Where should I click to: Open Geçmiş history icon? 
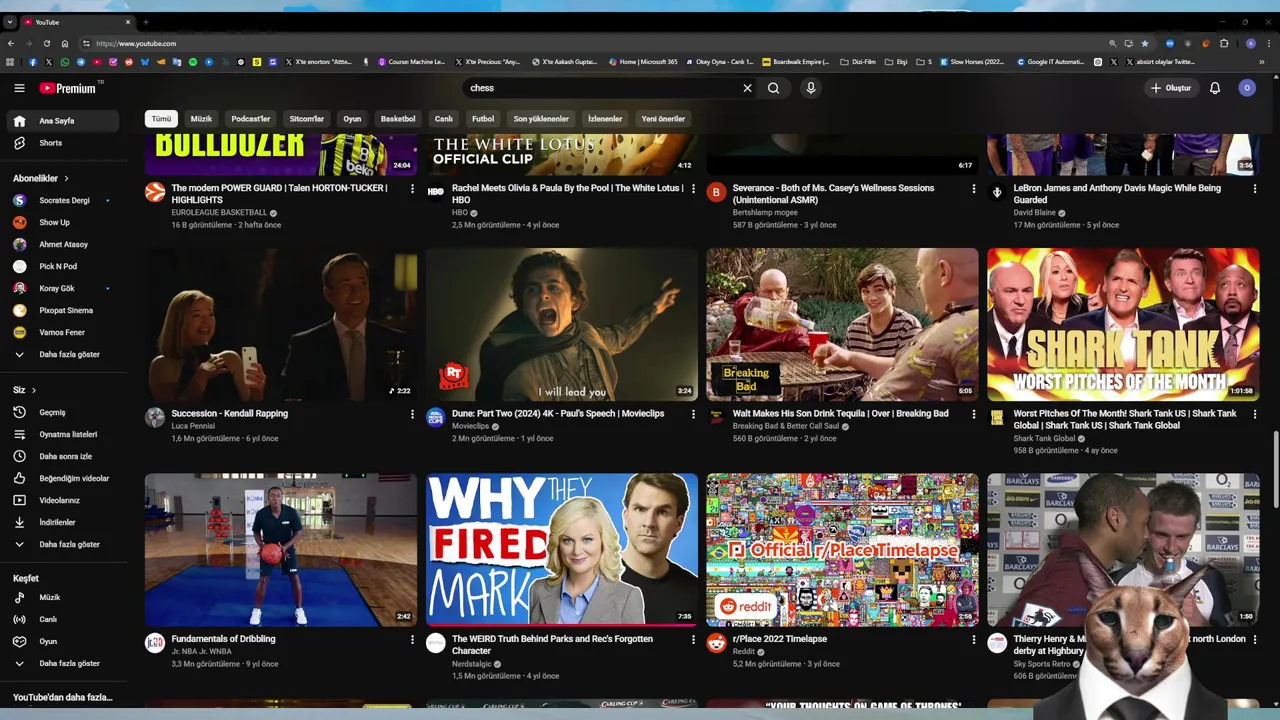pos(19,412)
